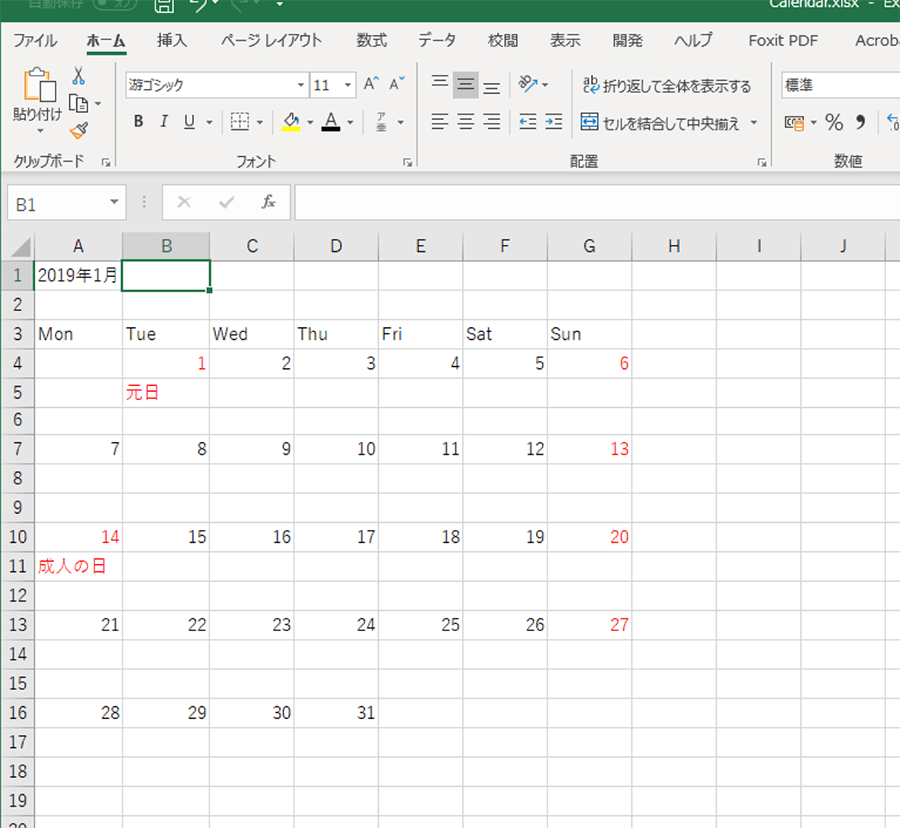Image resolution: width=900 pixels, height=828 pixels.
Task: Select row 17 header
Action: pos(18,742)
